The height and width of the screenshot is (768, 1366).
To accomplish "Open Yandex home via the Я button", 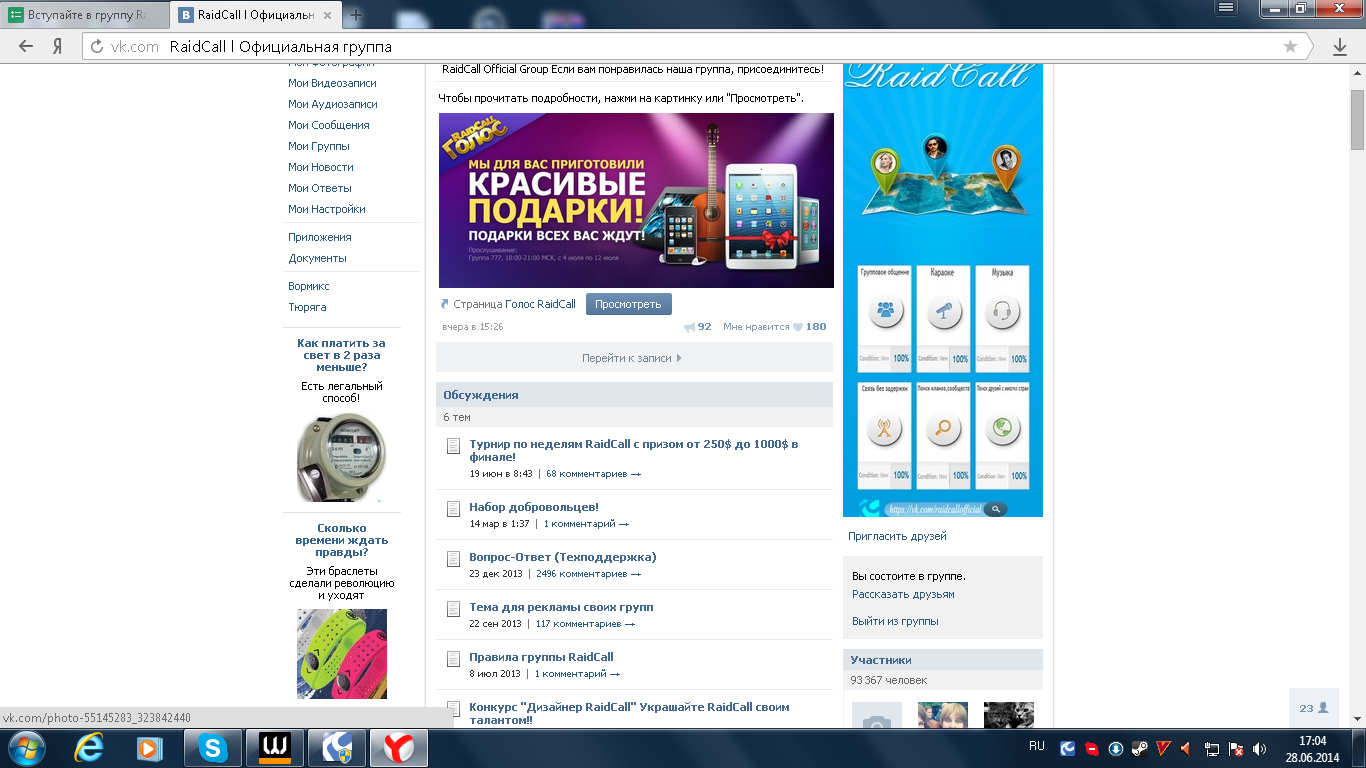I will coord(59,46).
